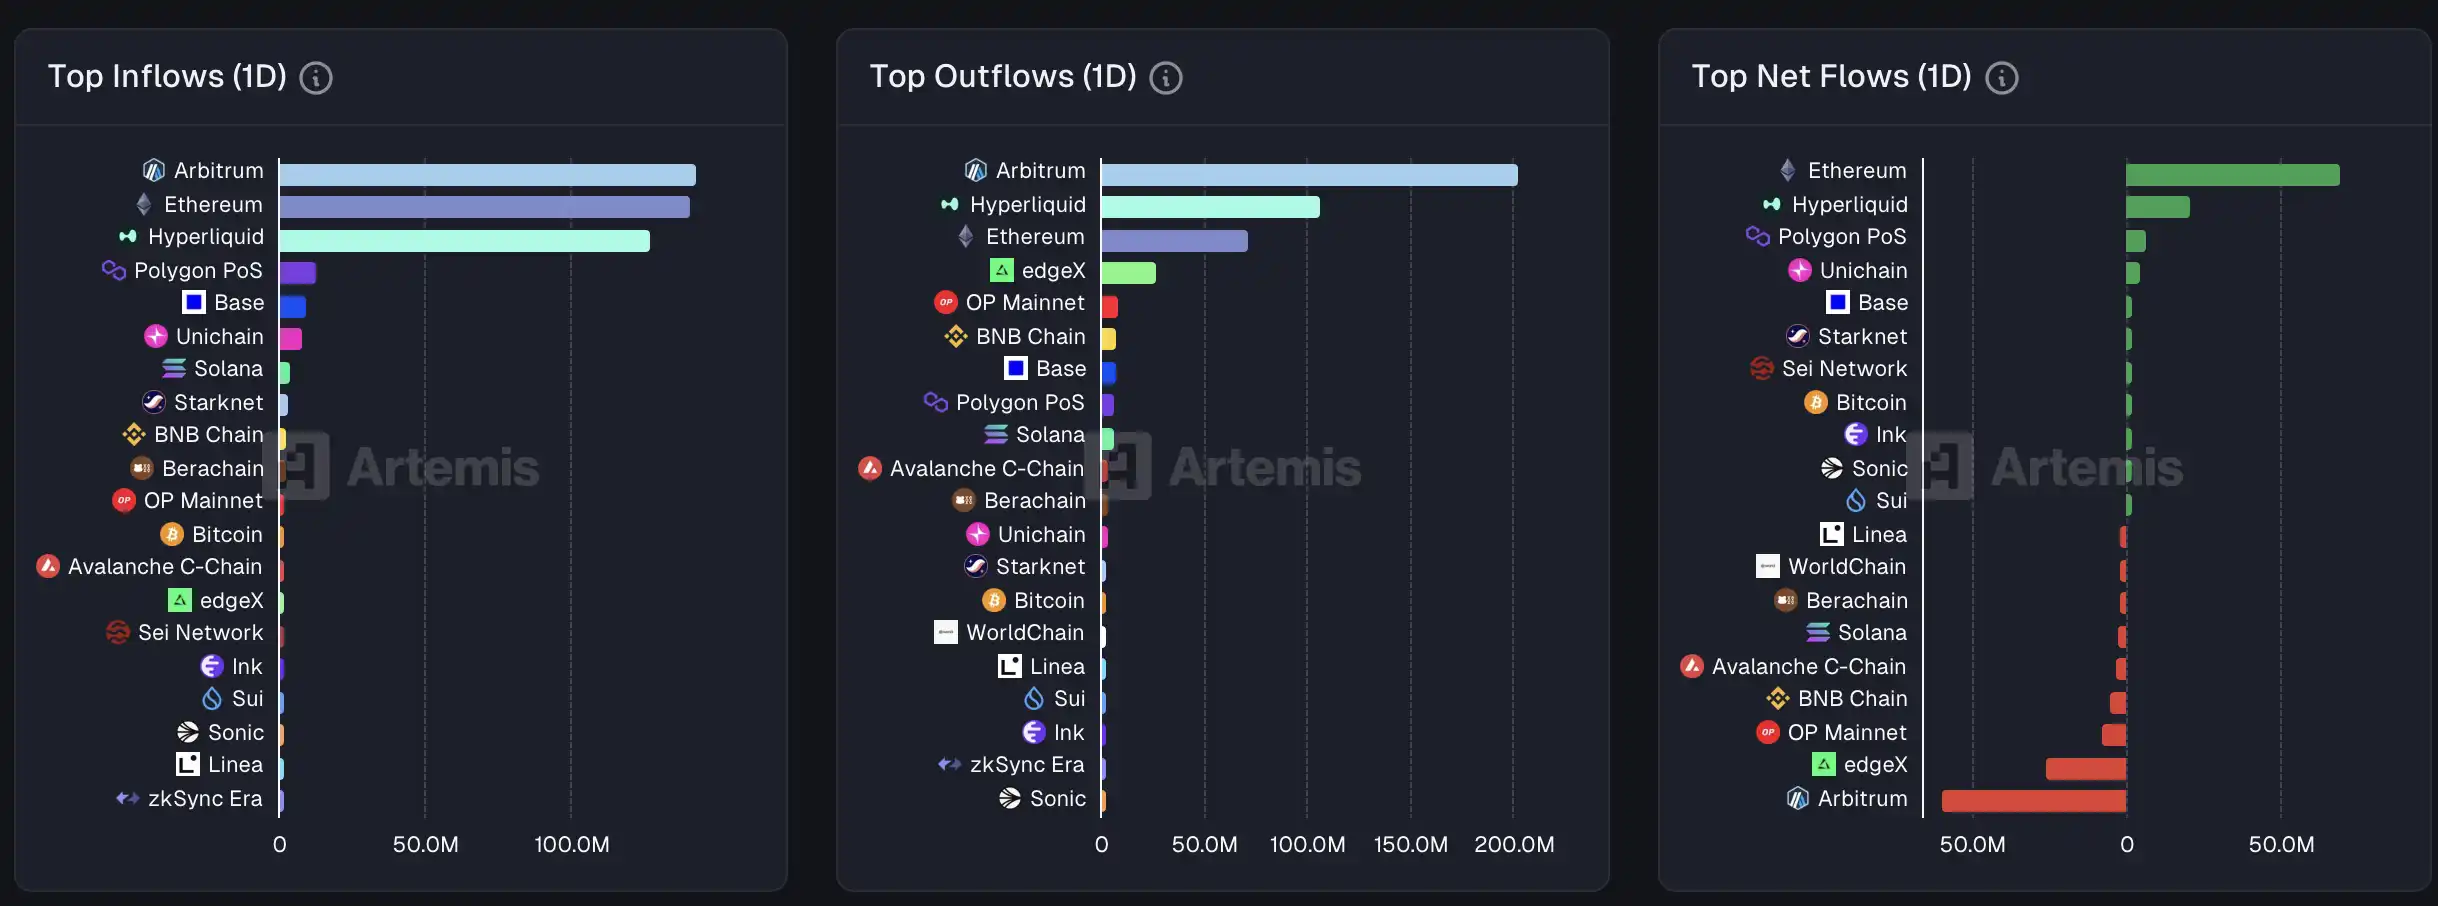Select the Bitcoin logo in Top Net Flows chart
This screenshot has width=2438, height=906.
(x=1815, y=402)
